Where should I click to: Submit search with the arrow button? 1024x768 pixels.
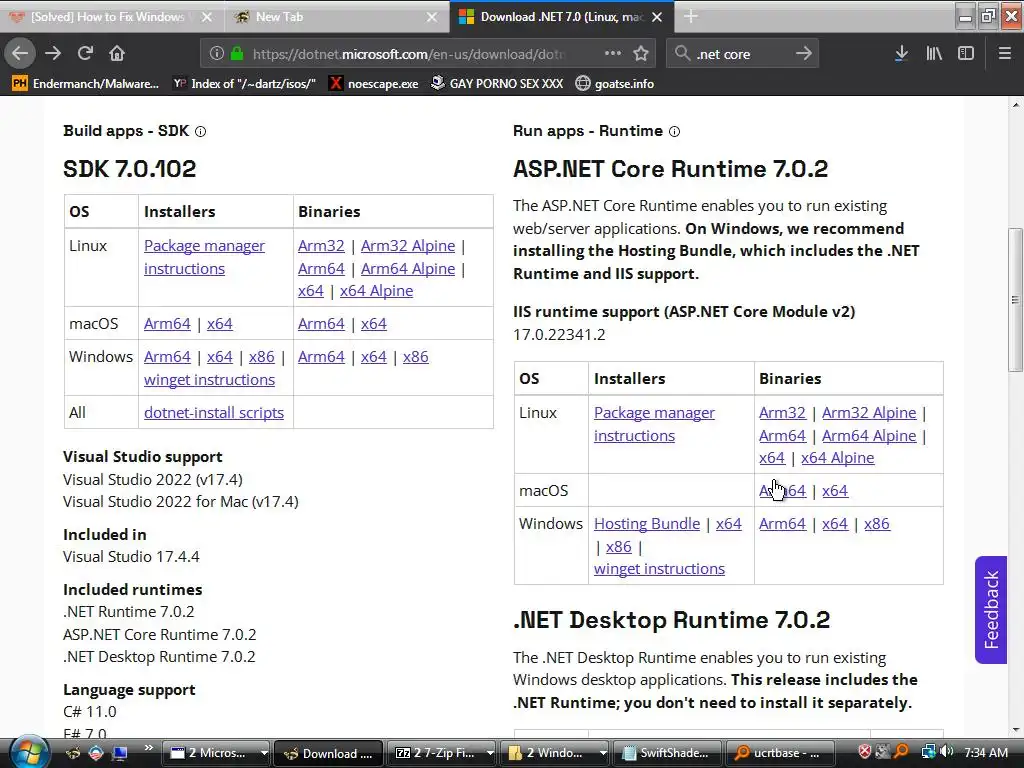(x=804, y=54)
